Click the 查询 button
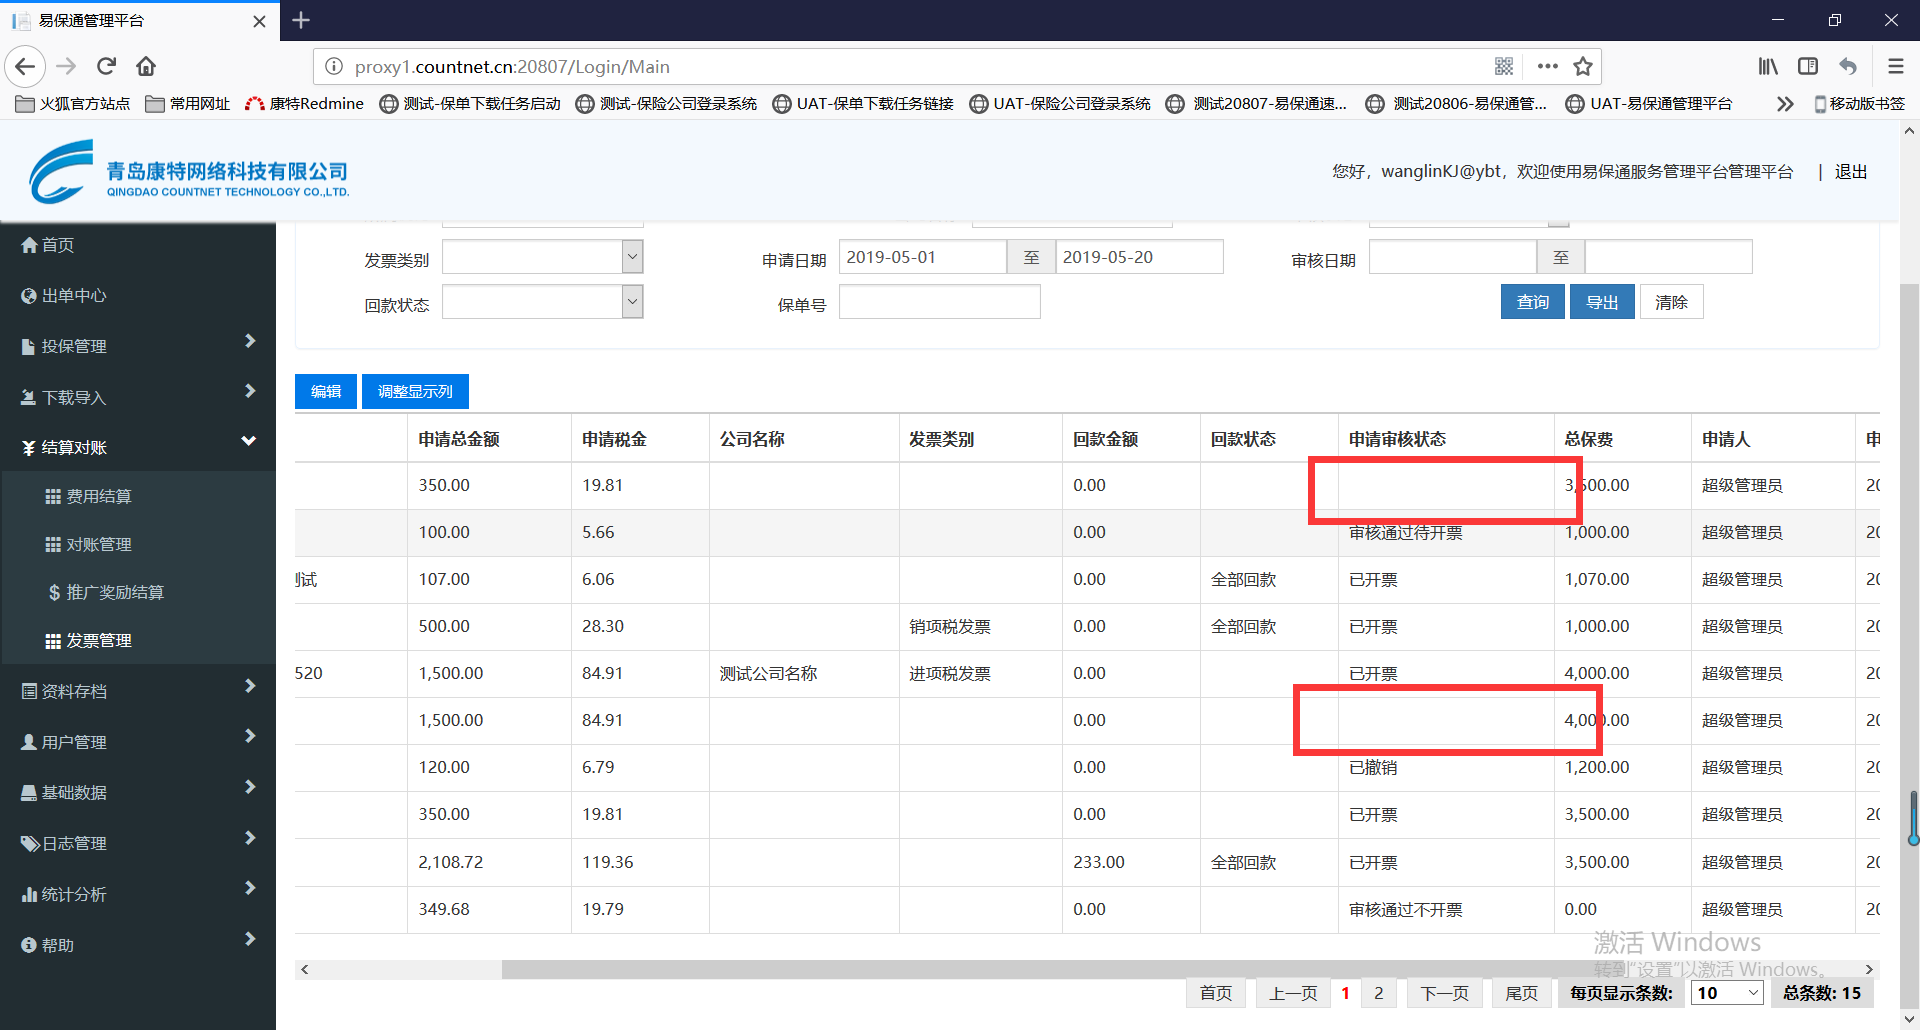The height and width of the screenshot is (1030, 1920). 1532,302
